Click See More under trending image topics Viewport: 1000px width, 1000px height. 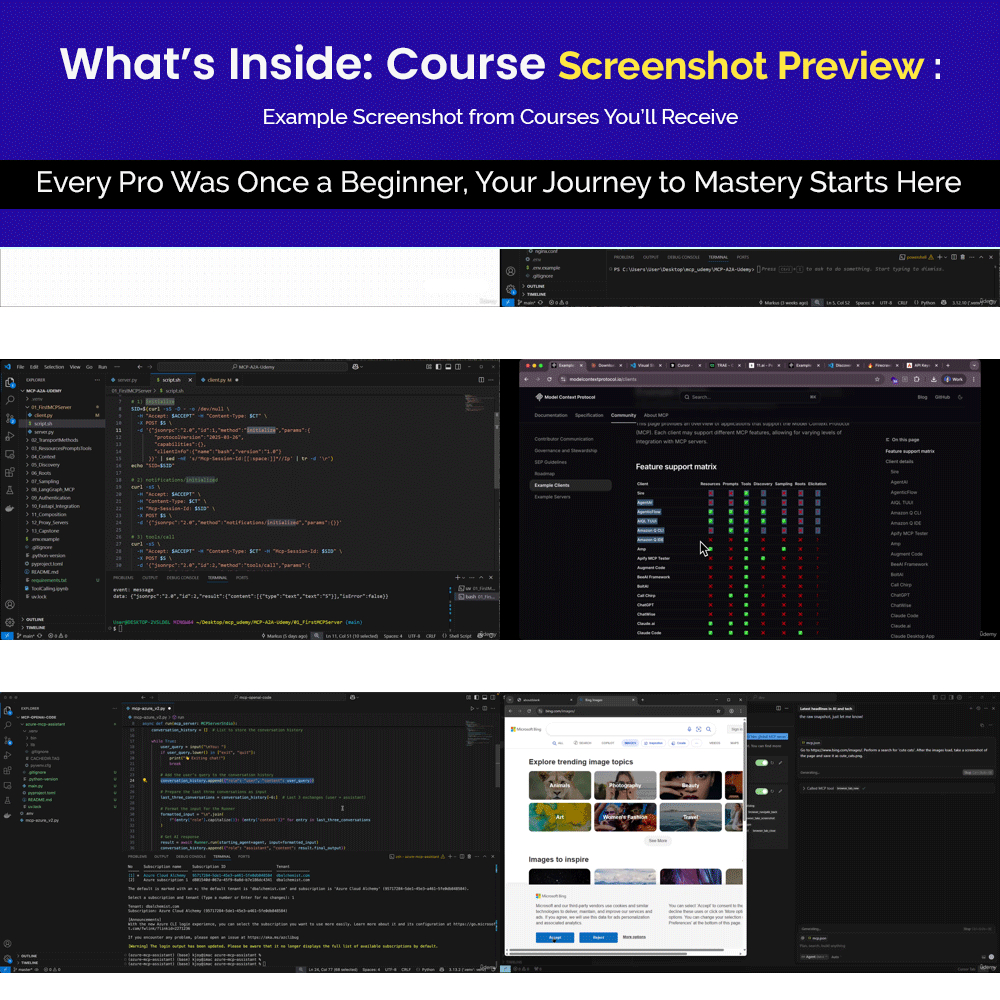coord(658,841)
